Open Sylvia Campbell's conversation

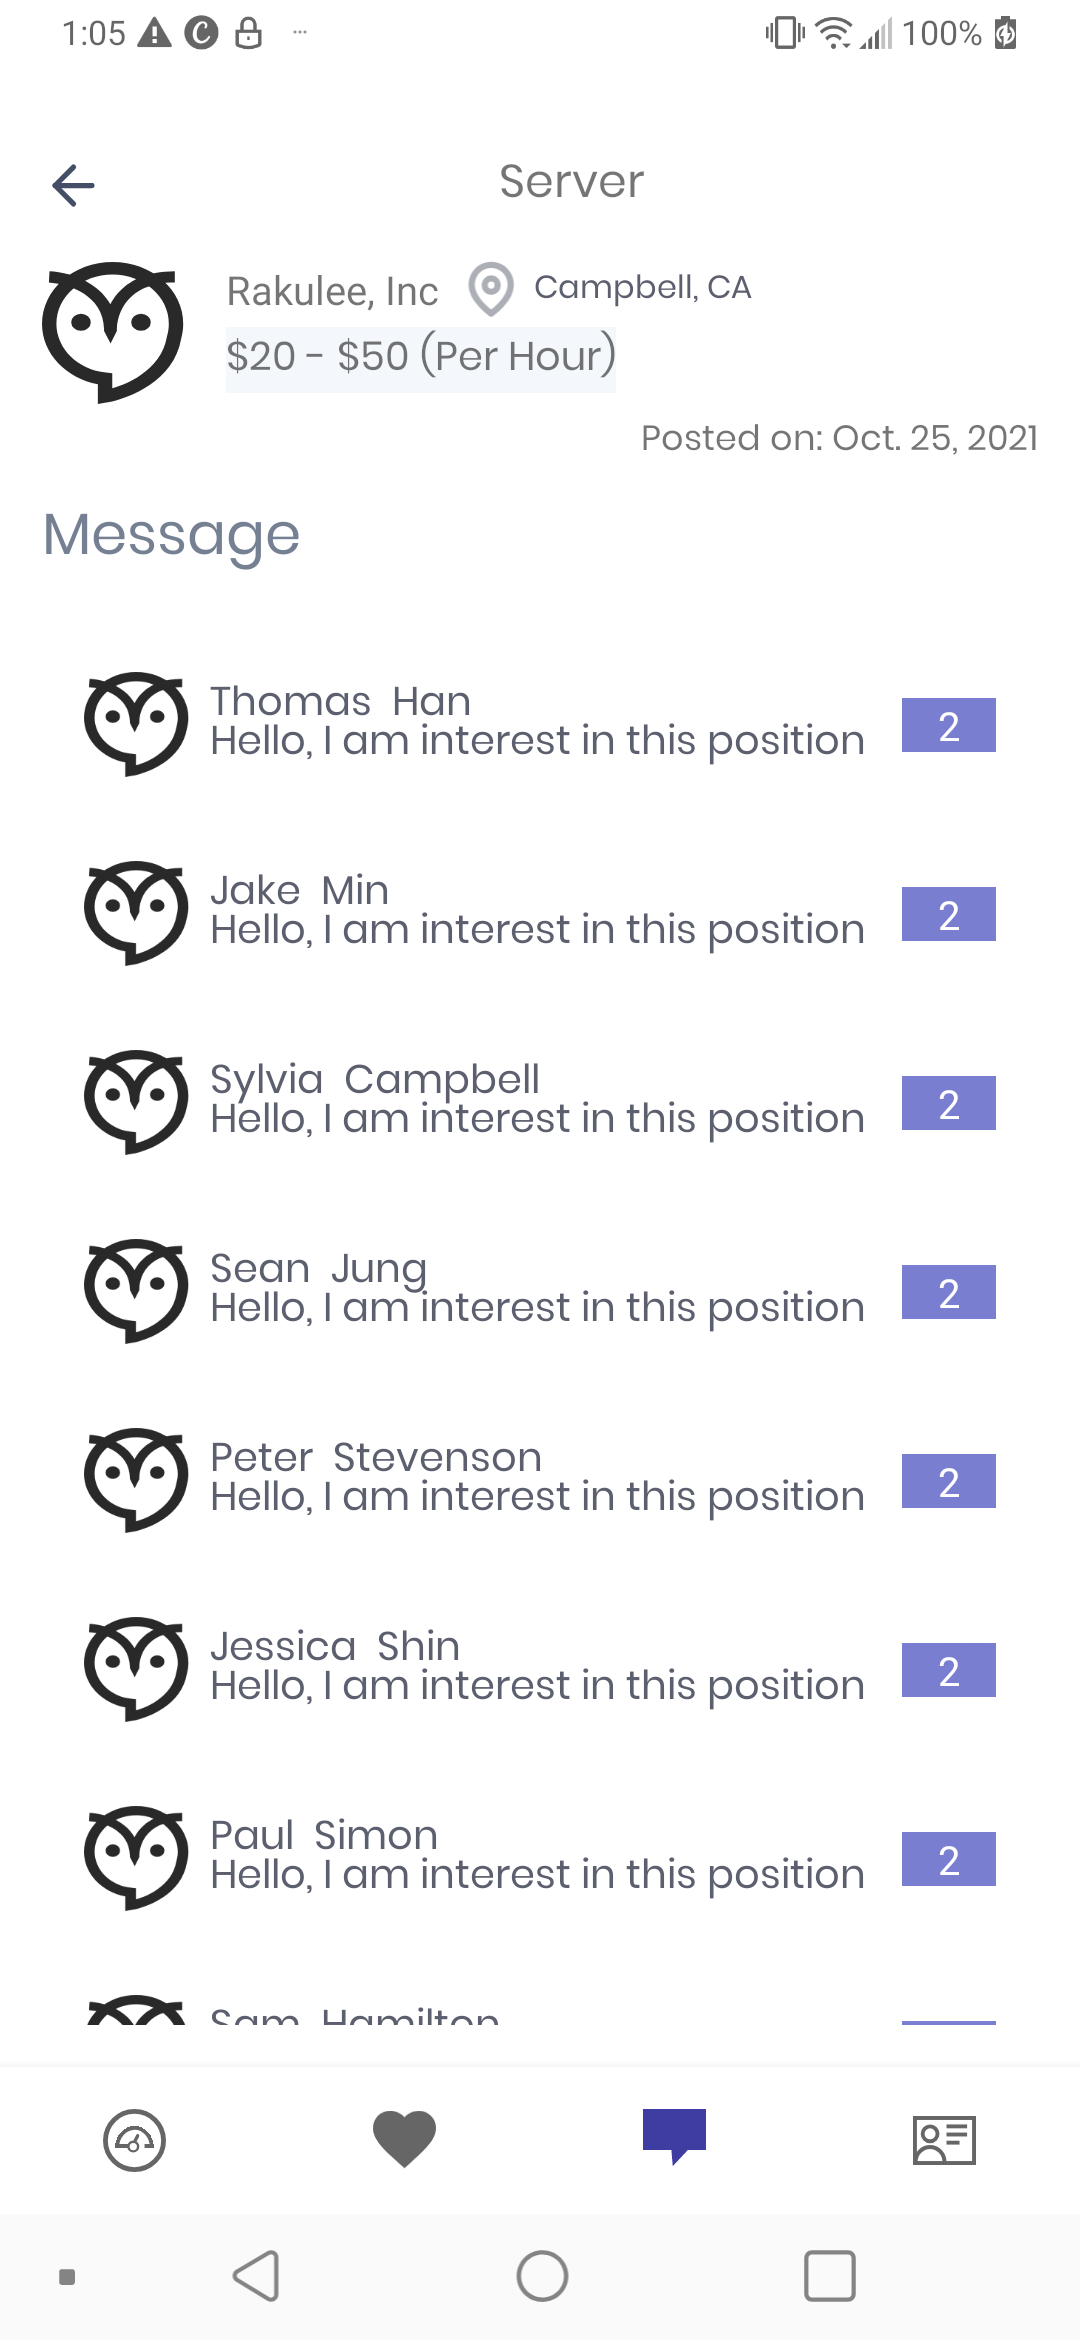[540, 1102]
